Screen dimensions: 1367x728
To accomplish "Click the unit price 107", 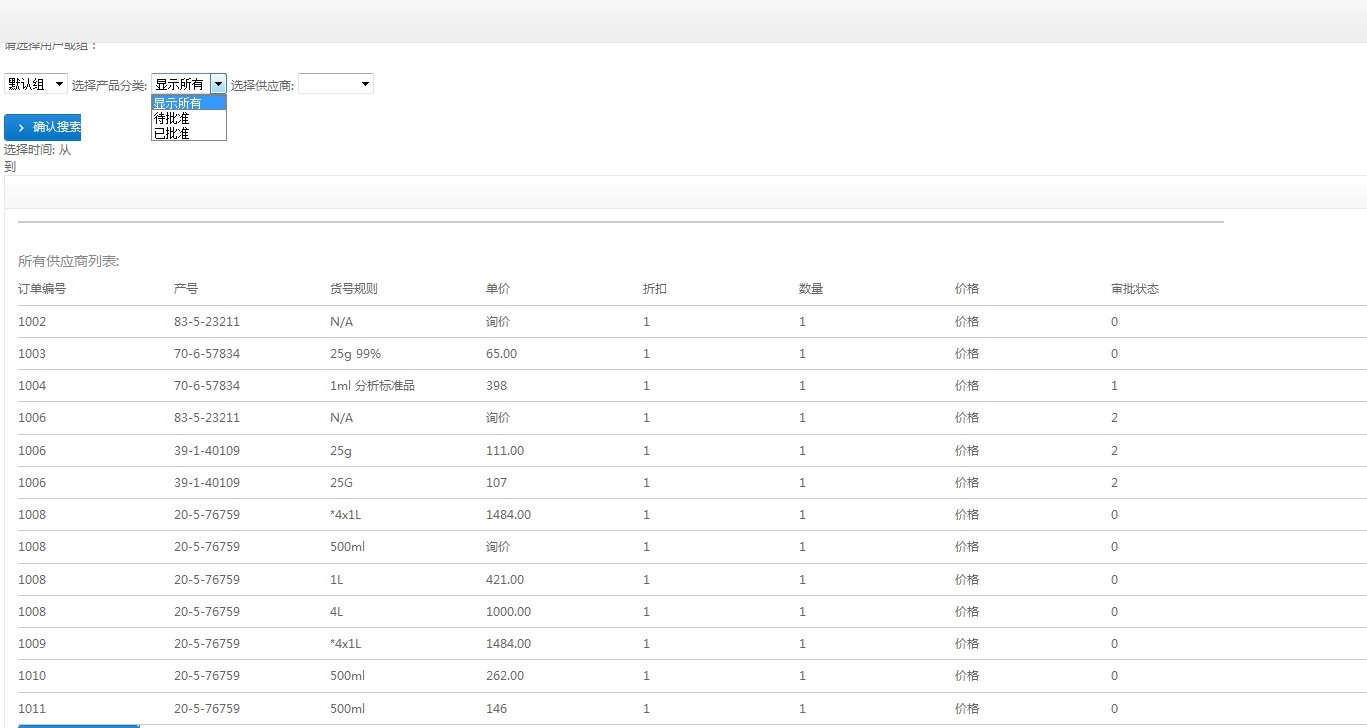I will coord(497,483).
